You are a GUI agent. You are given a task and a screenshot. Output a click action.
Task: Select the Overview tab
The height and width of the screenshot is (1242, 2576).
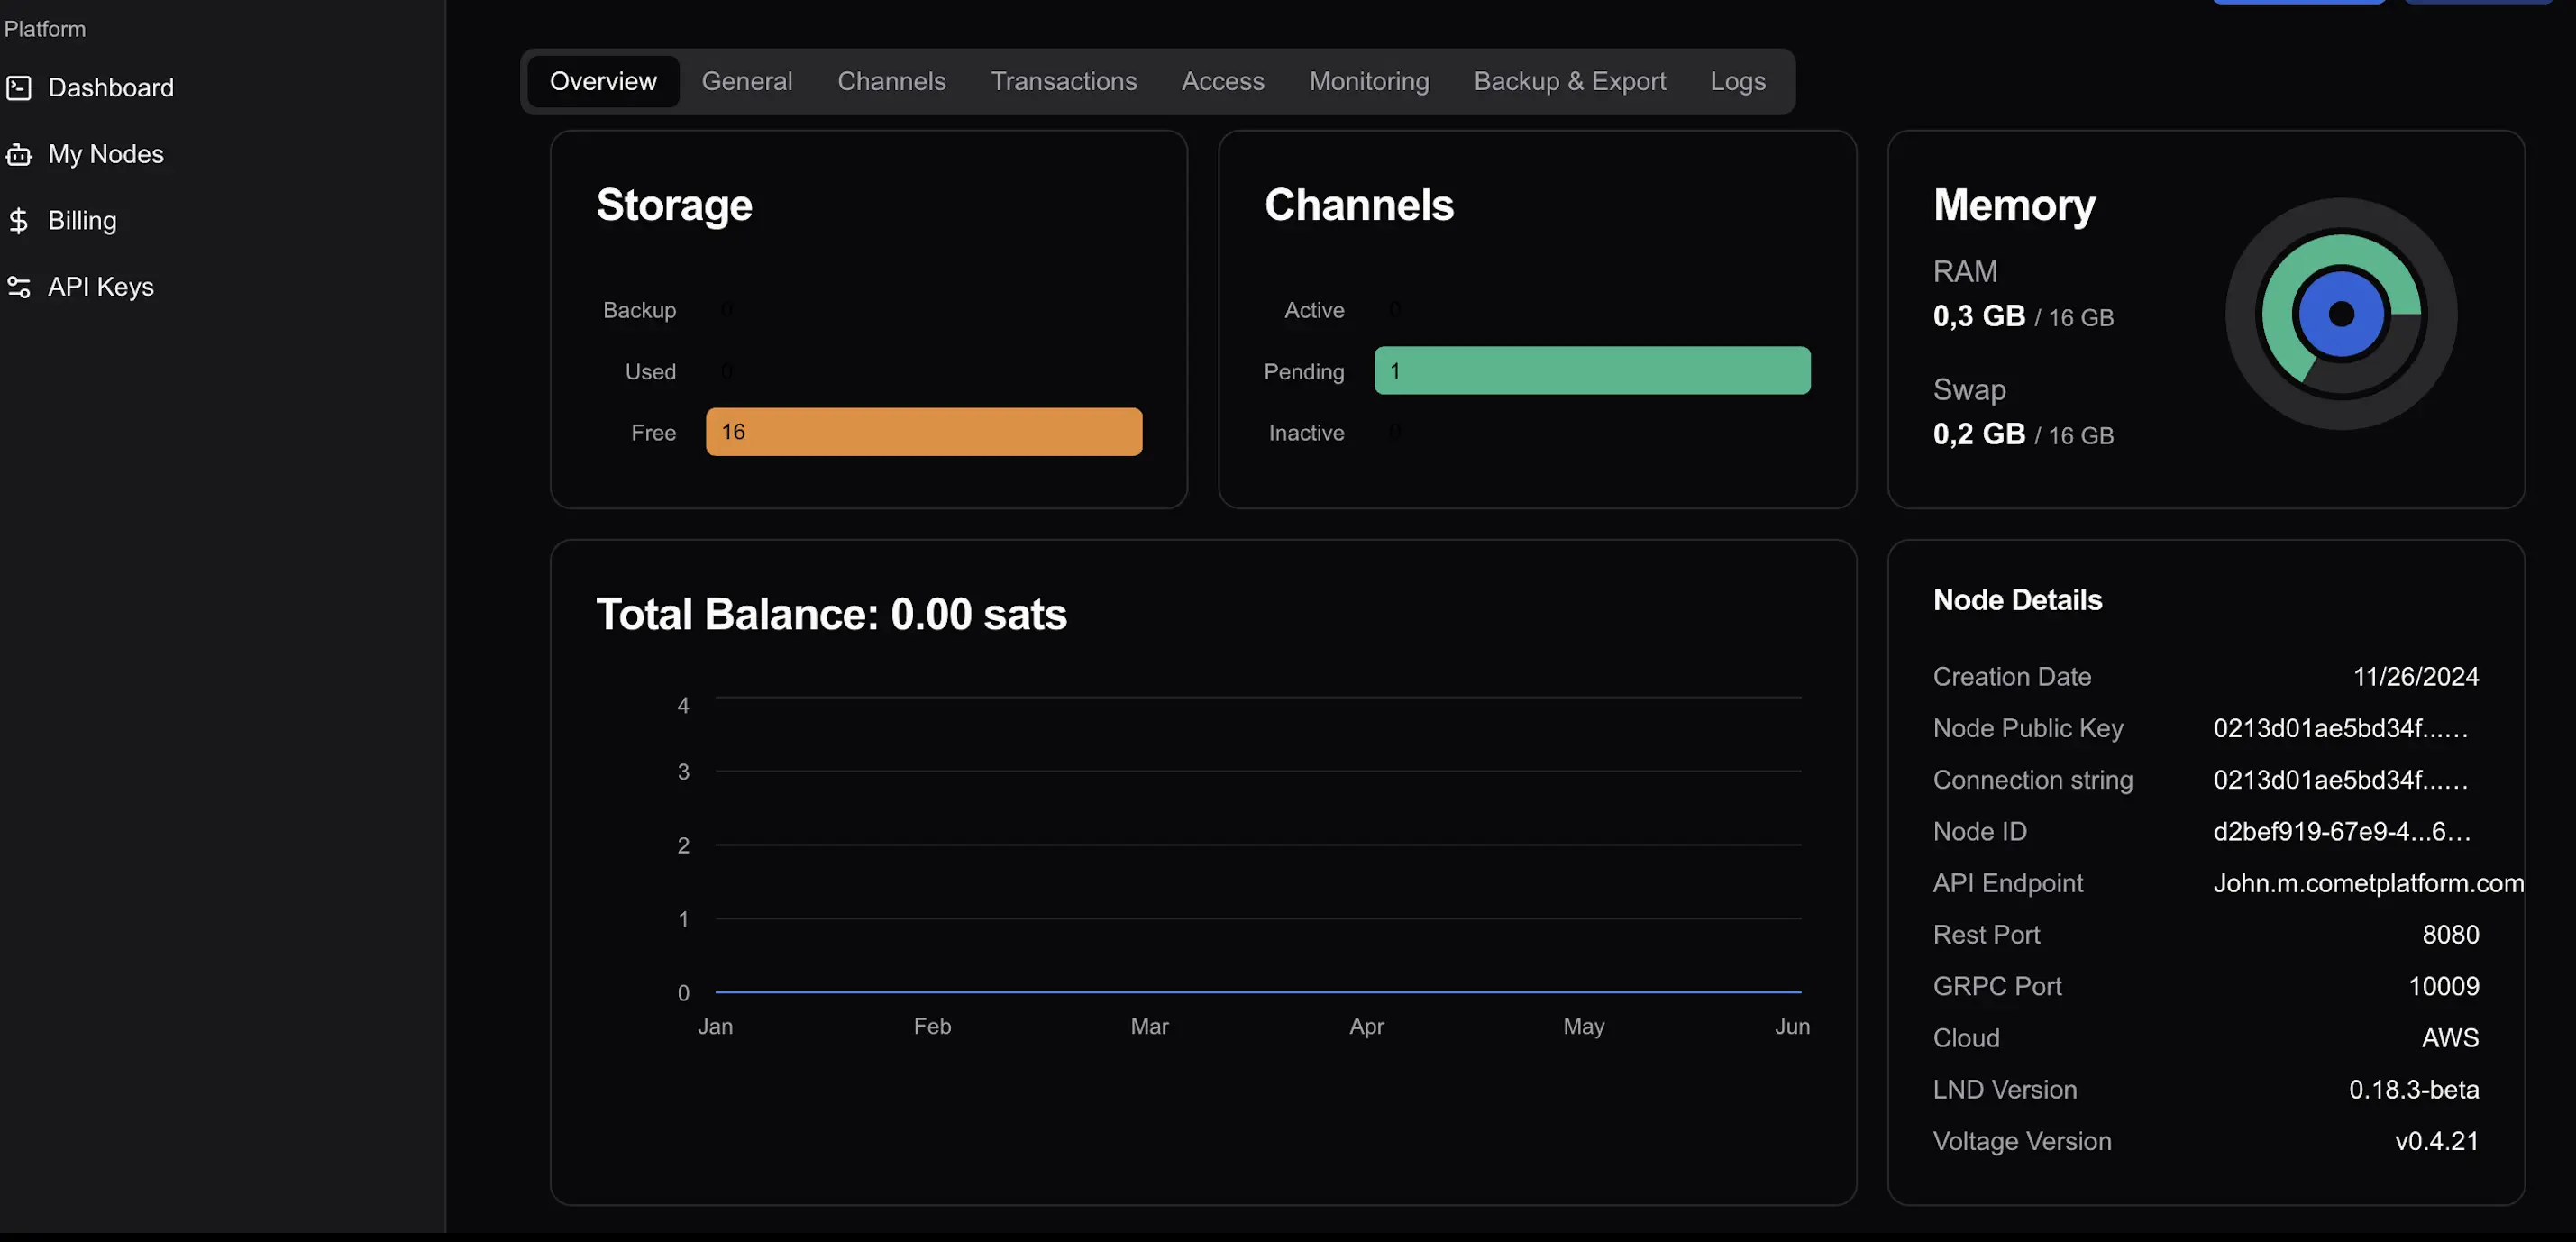[603, 81]
